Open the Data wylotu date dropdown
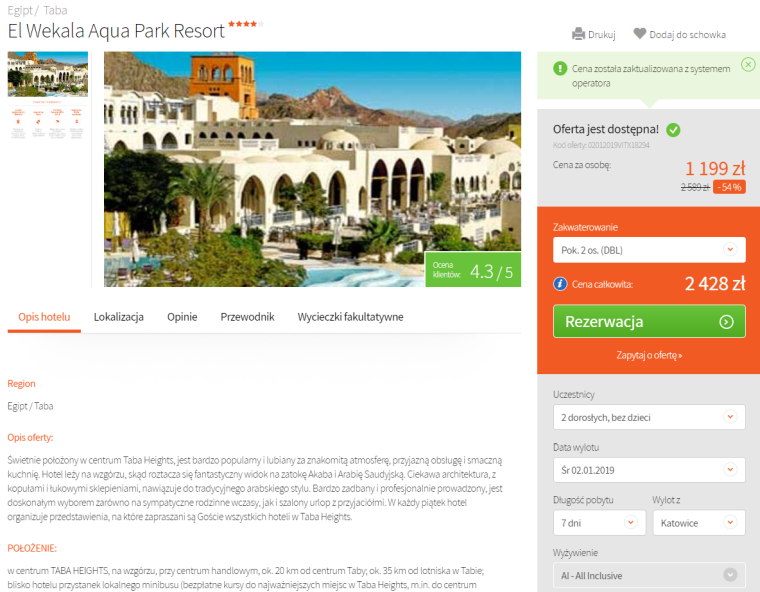 coord(649,470)
